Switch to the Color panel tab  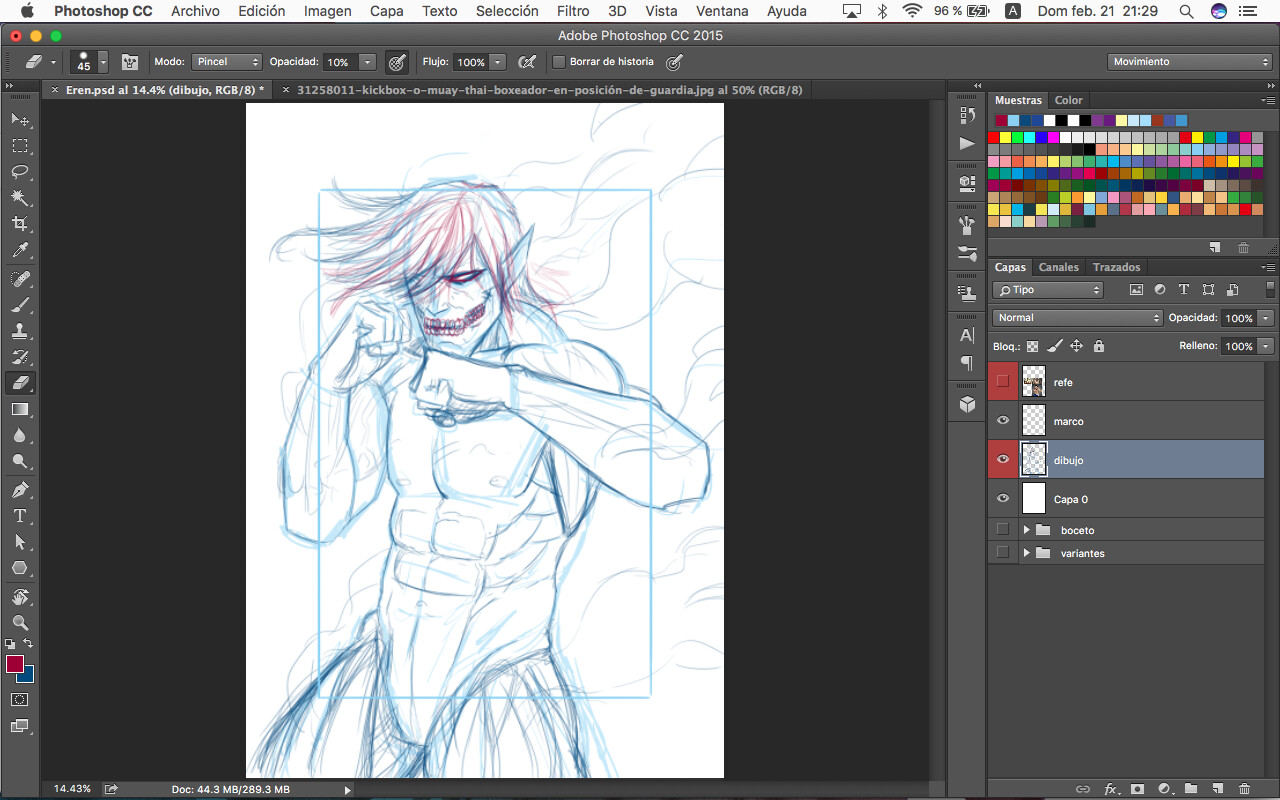[1068, 100]
